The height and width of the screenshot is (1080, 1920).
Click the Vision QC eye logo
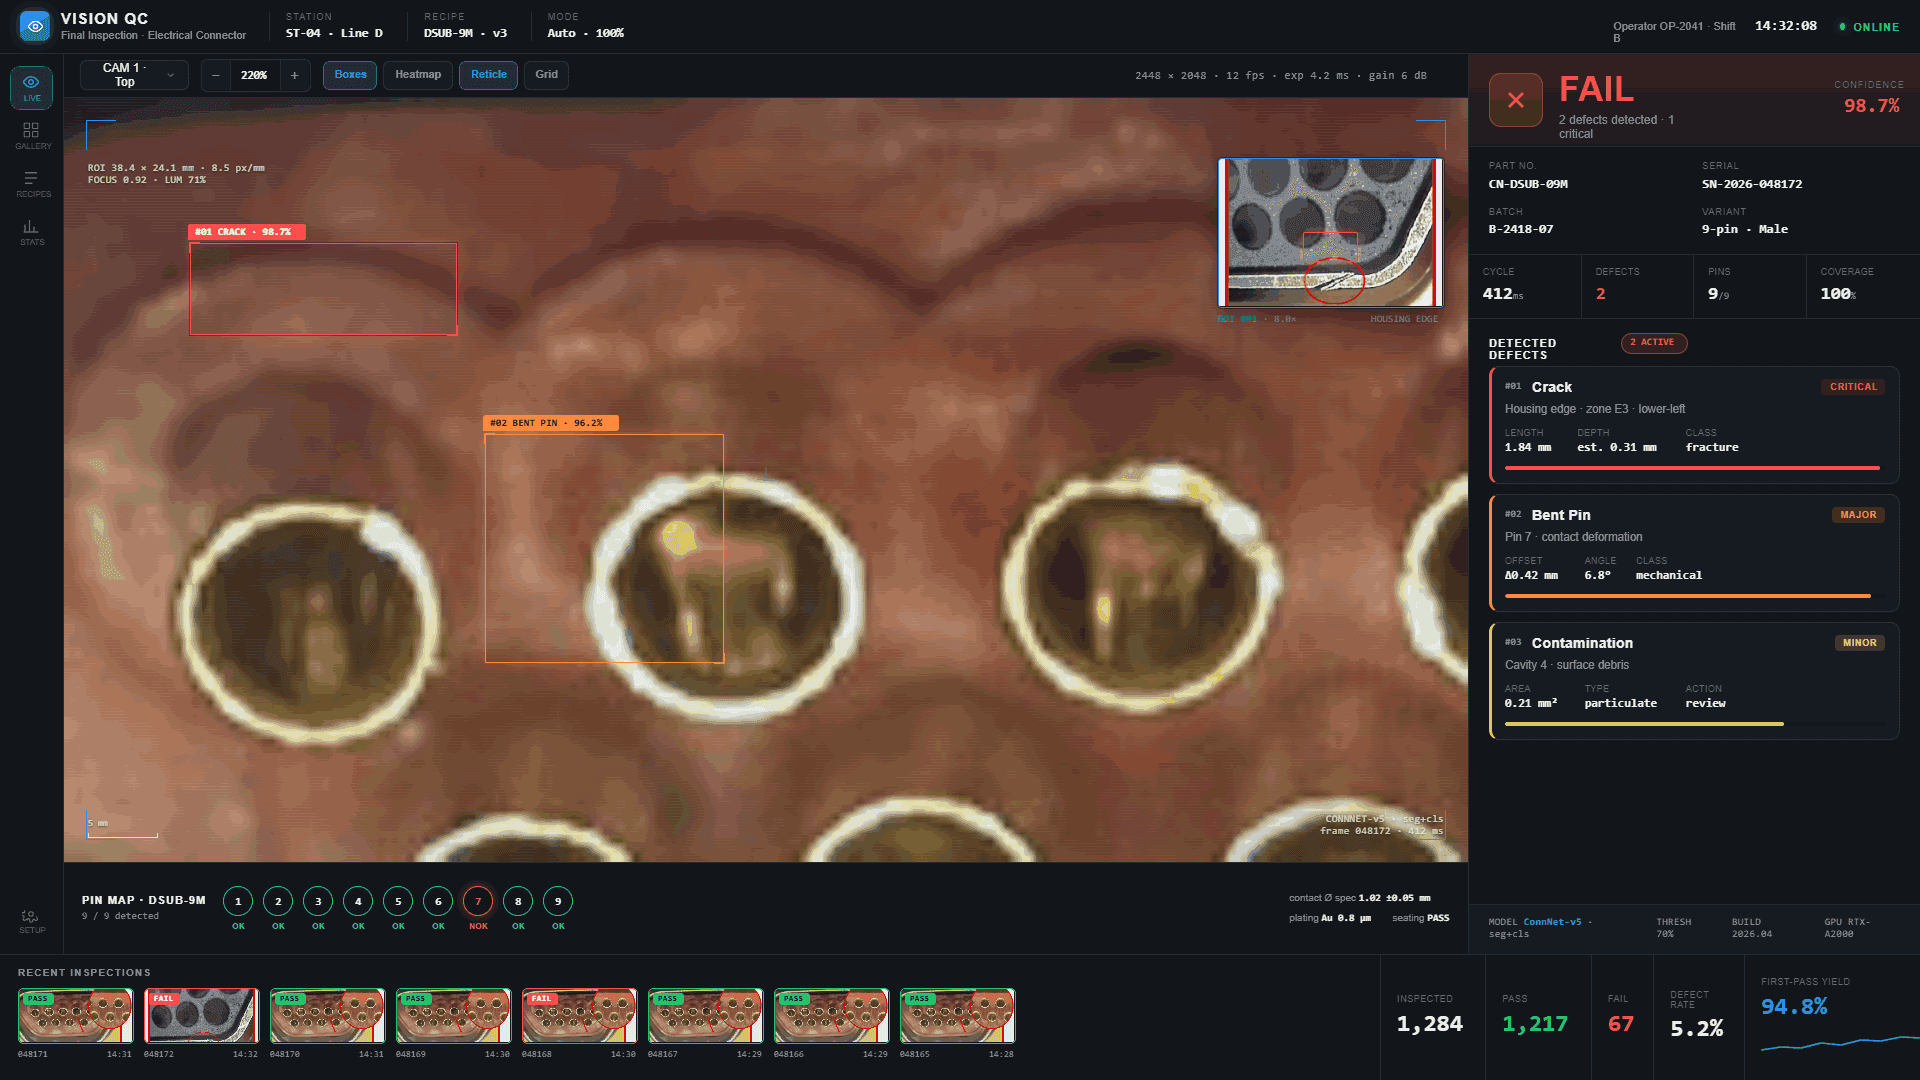pyautogui.click(x=35, y=26)
